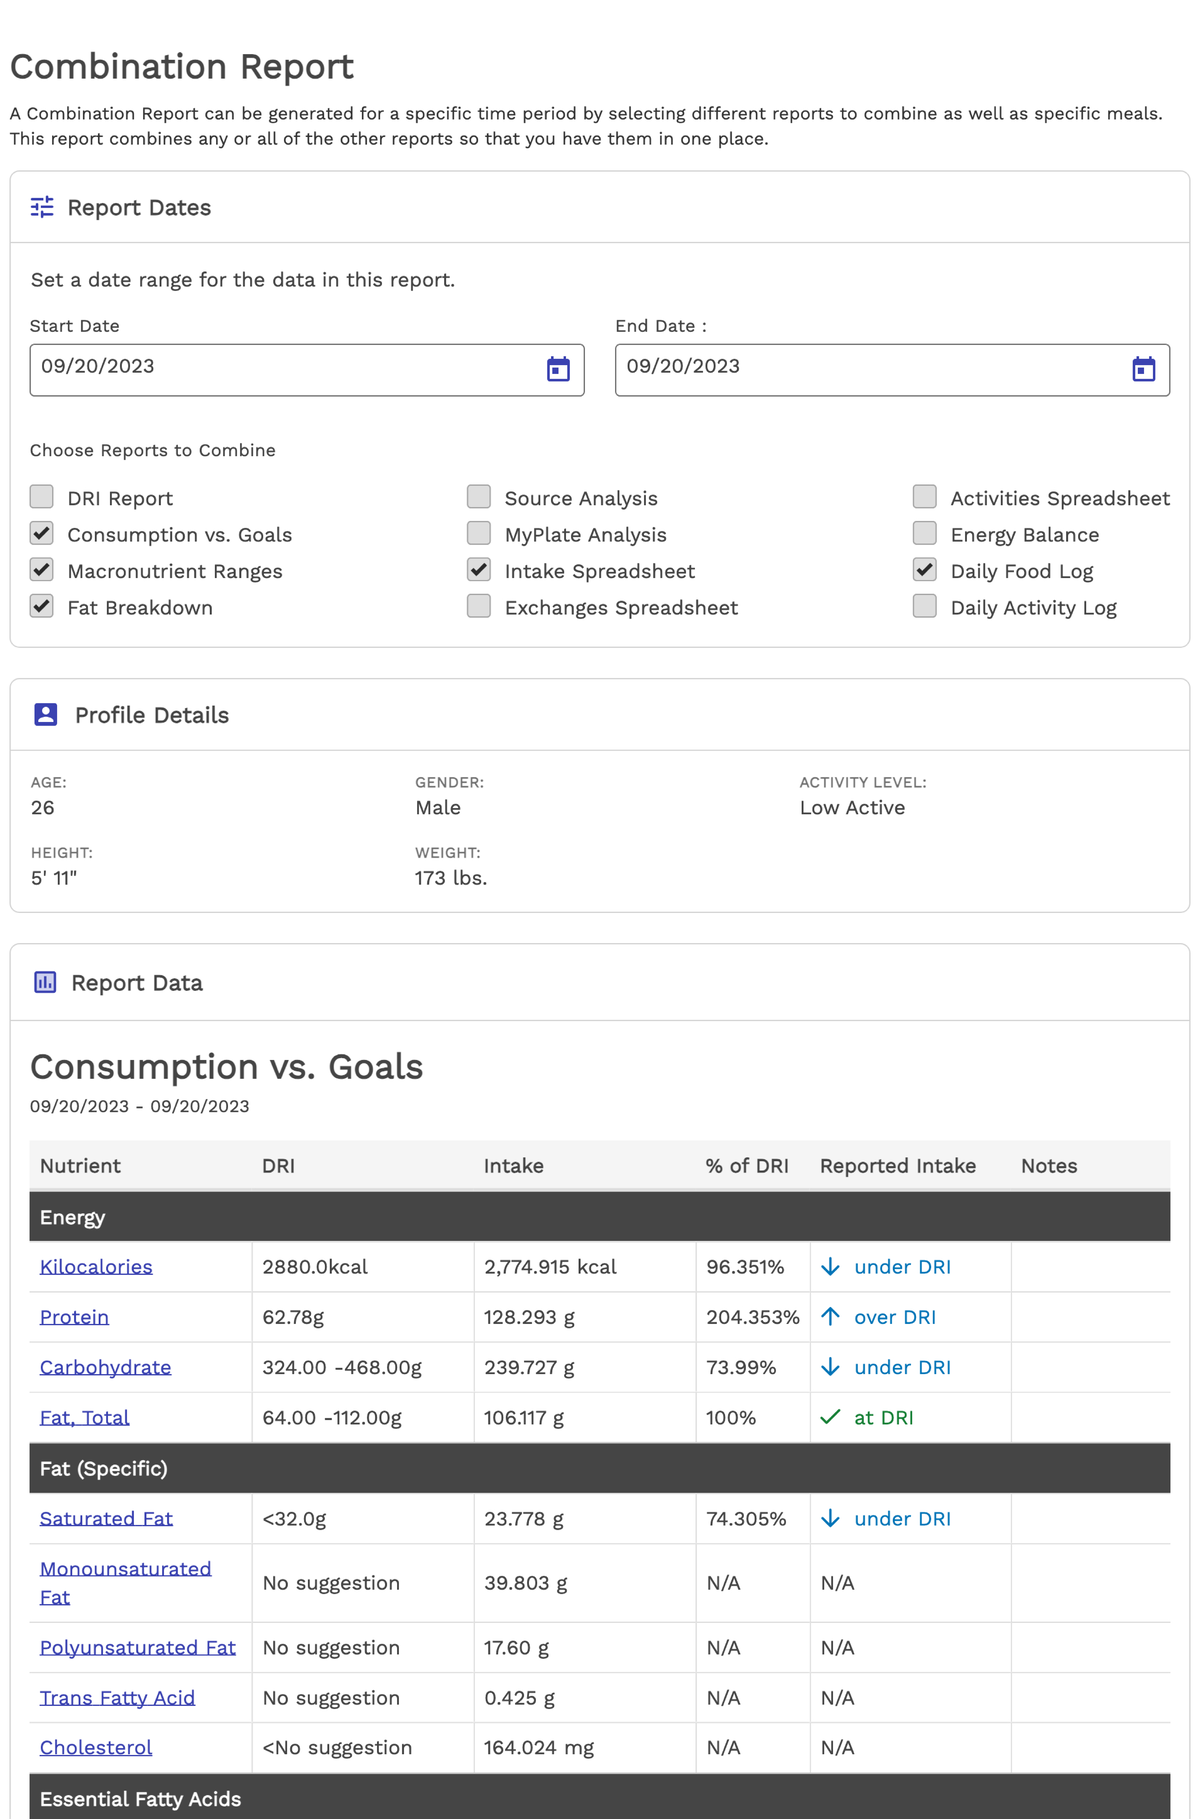
Task: Click the Reported Intake column header
Action: click(897, 1165)
